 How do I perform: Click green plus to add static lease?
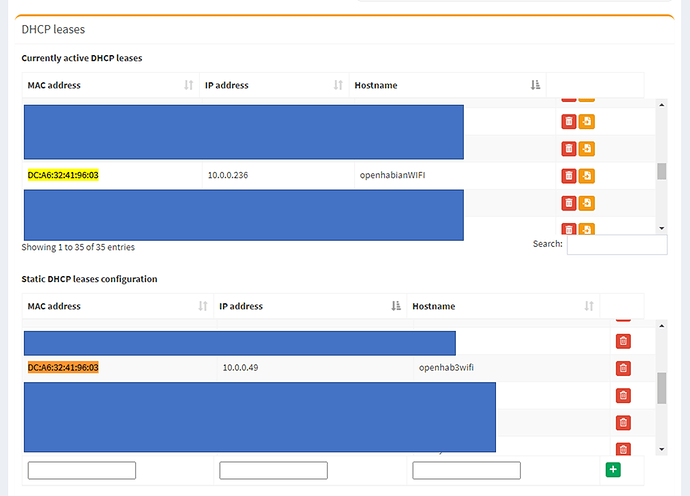(x=612, y=469)
